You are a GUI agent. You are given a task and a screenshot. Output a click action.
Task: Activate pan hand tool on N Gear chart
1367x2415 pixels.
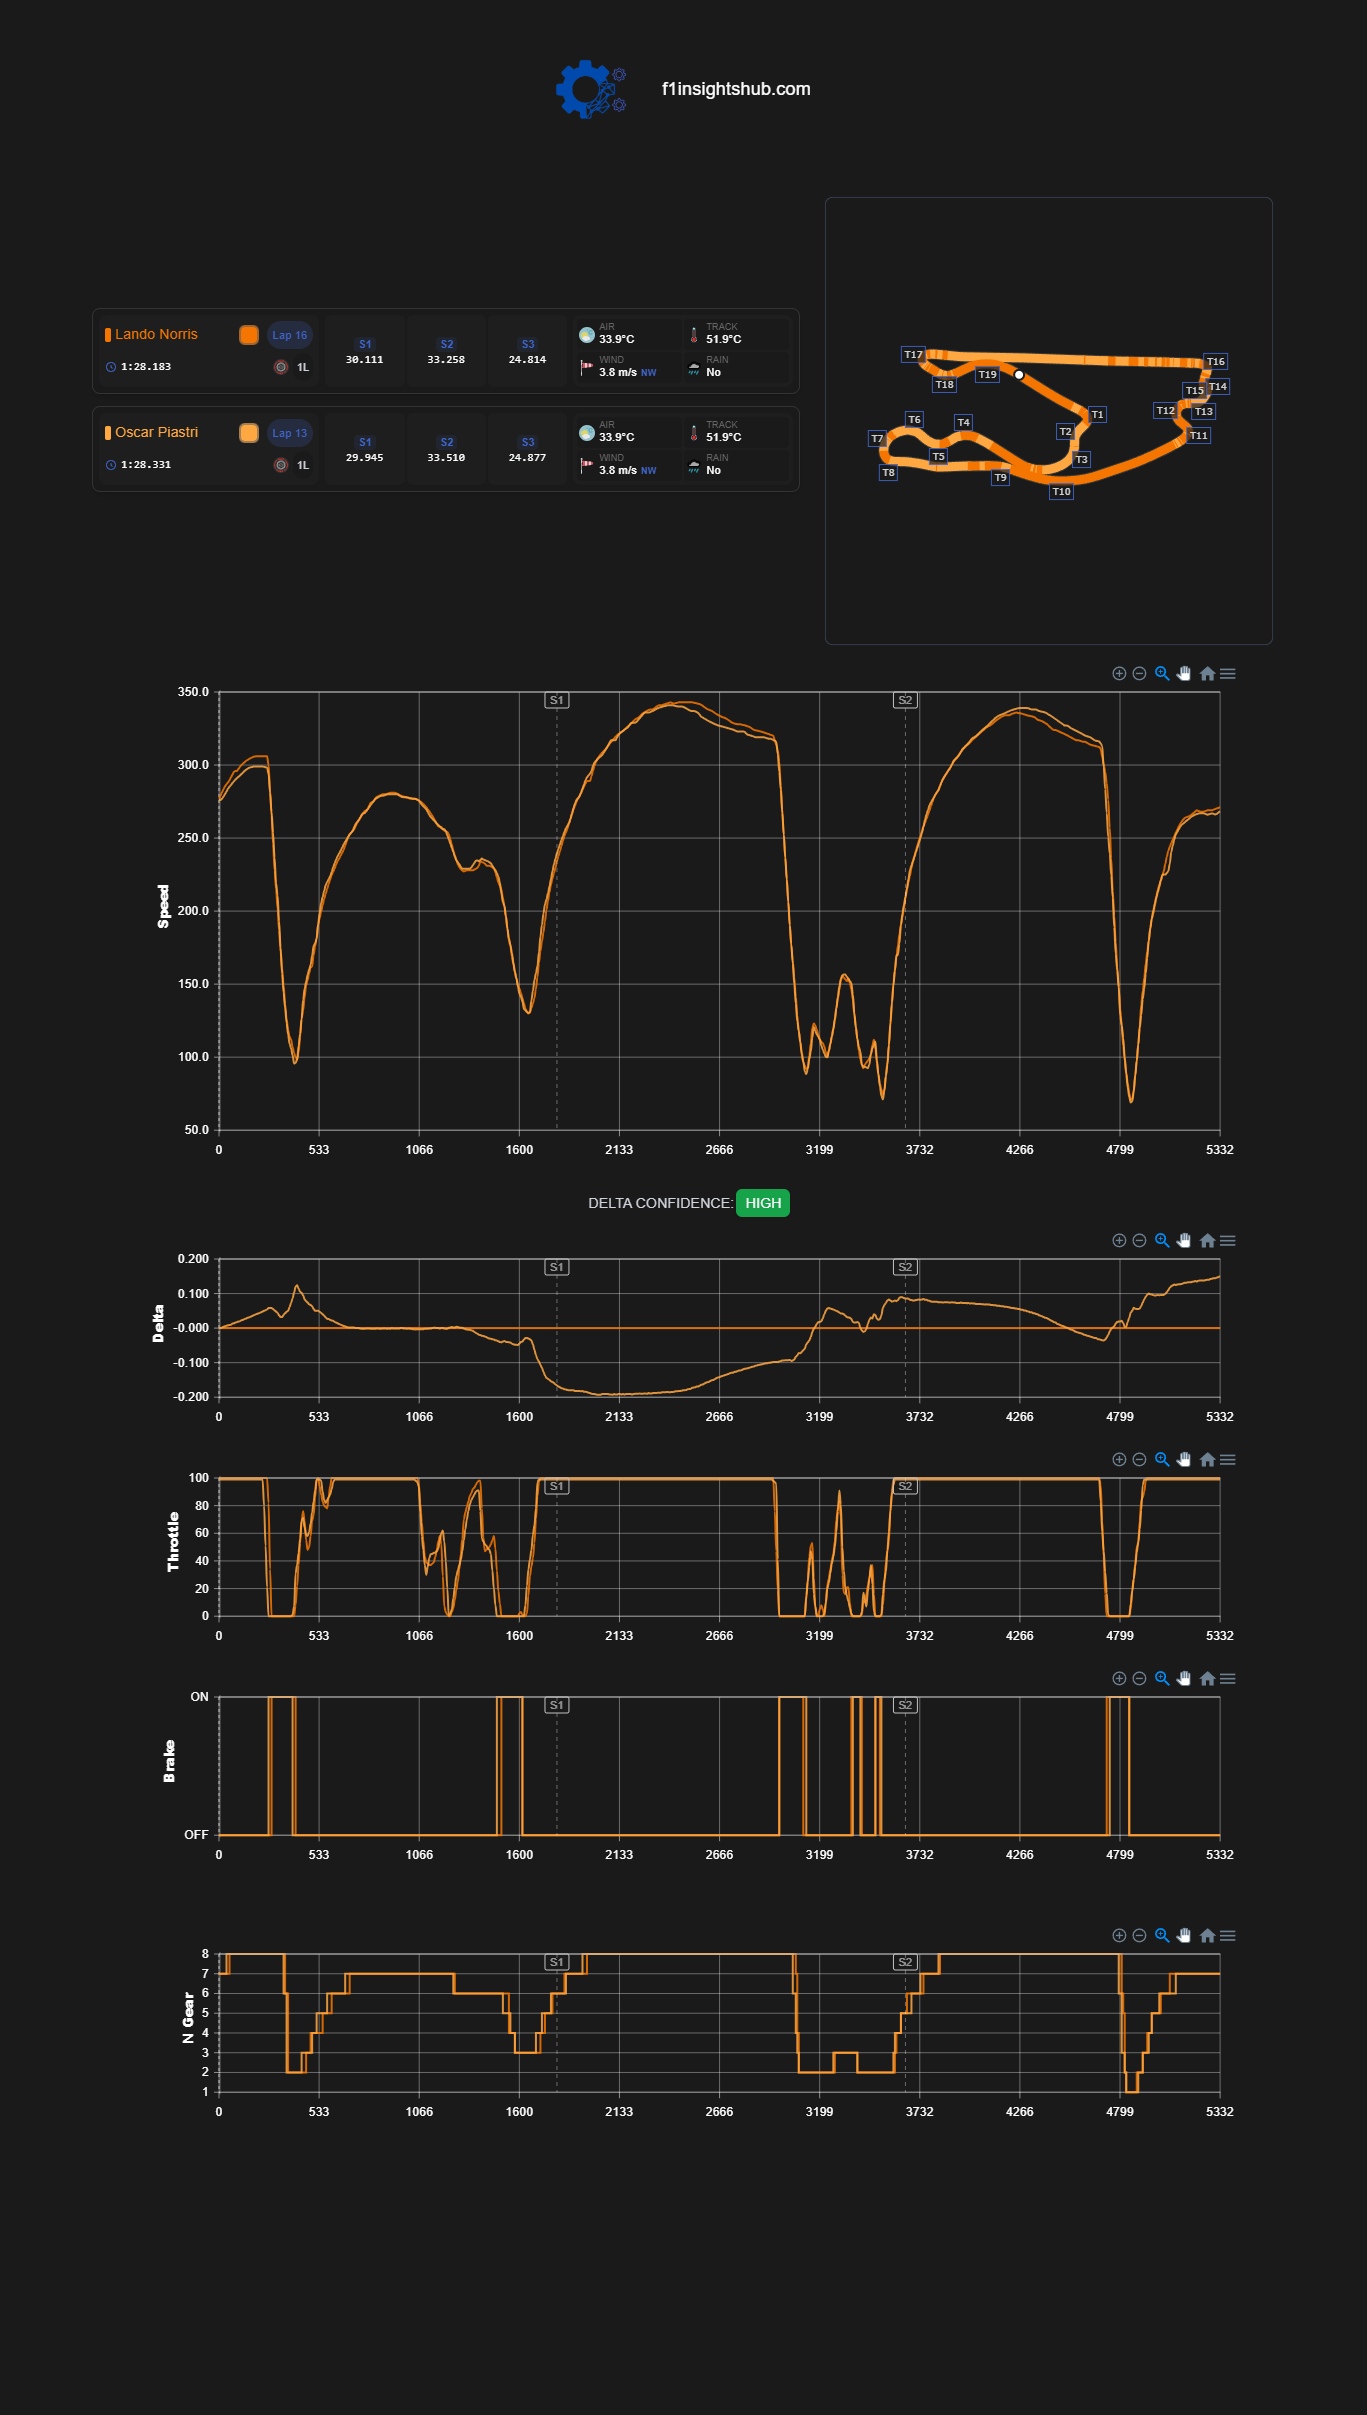(1184, 1935)
